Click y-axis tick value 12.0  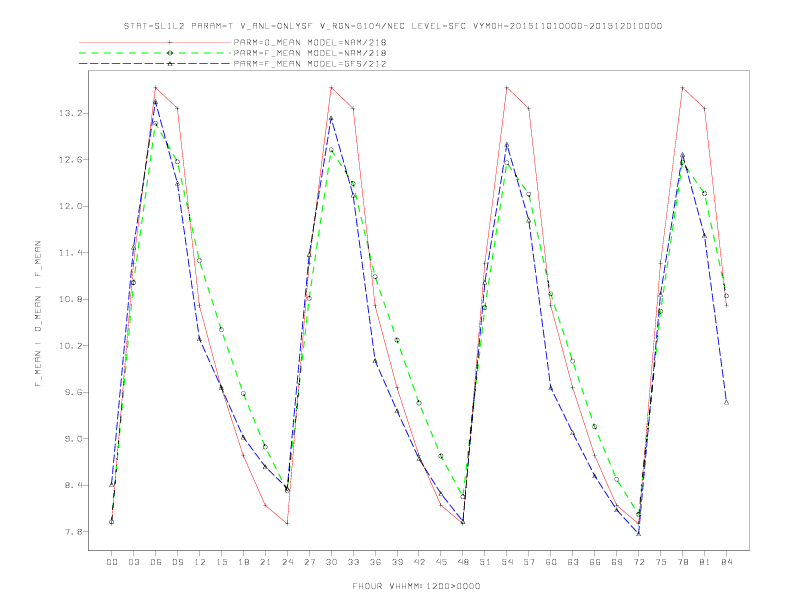pos(70,206)
